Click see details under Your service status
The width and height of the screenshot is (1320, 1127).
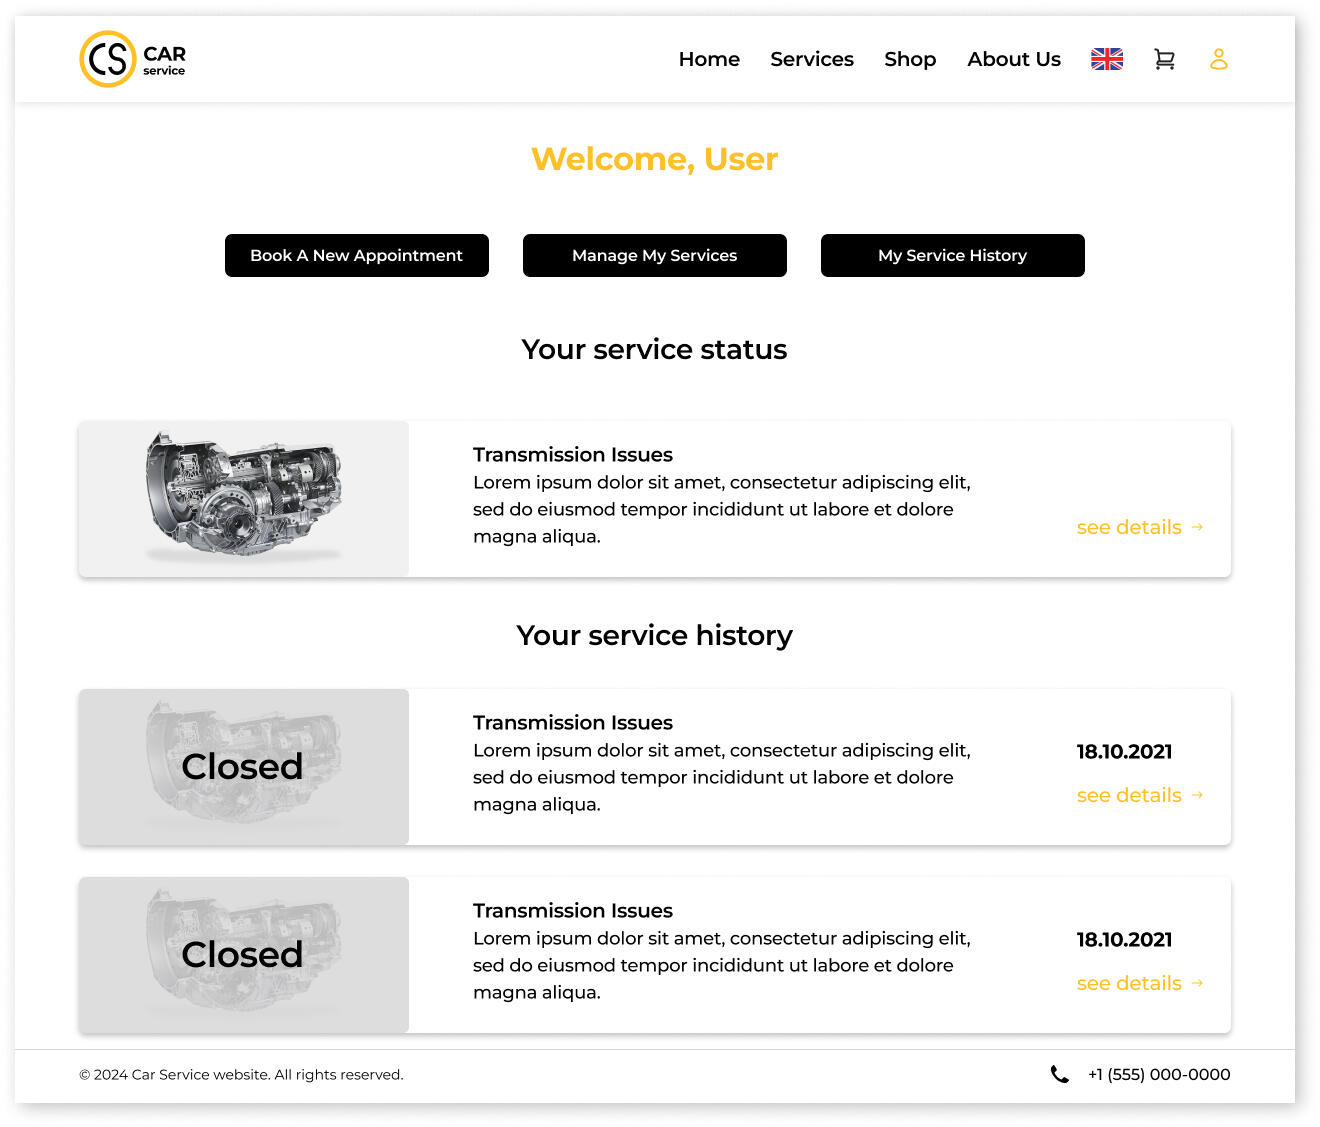click(1129, 527)
